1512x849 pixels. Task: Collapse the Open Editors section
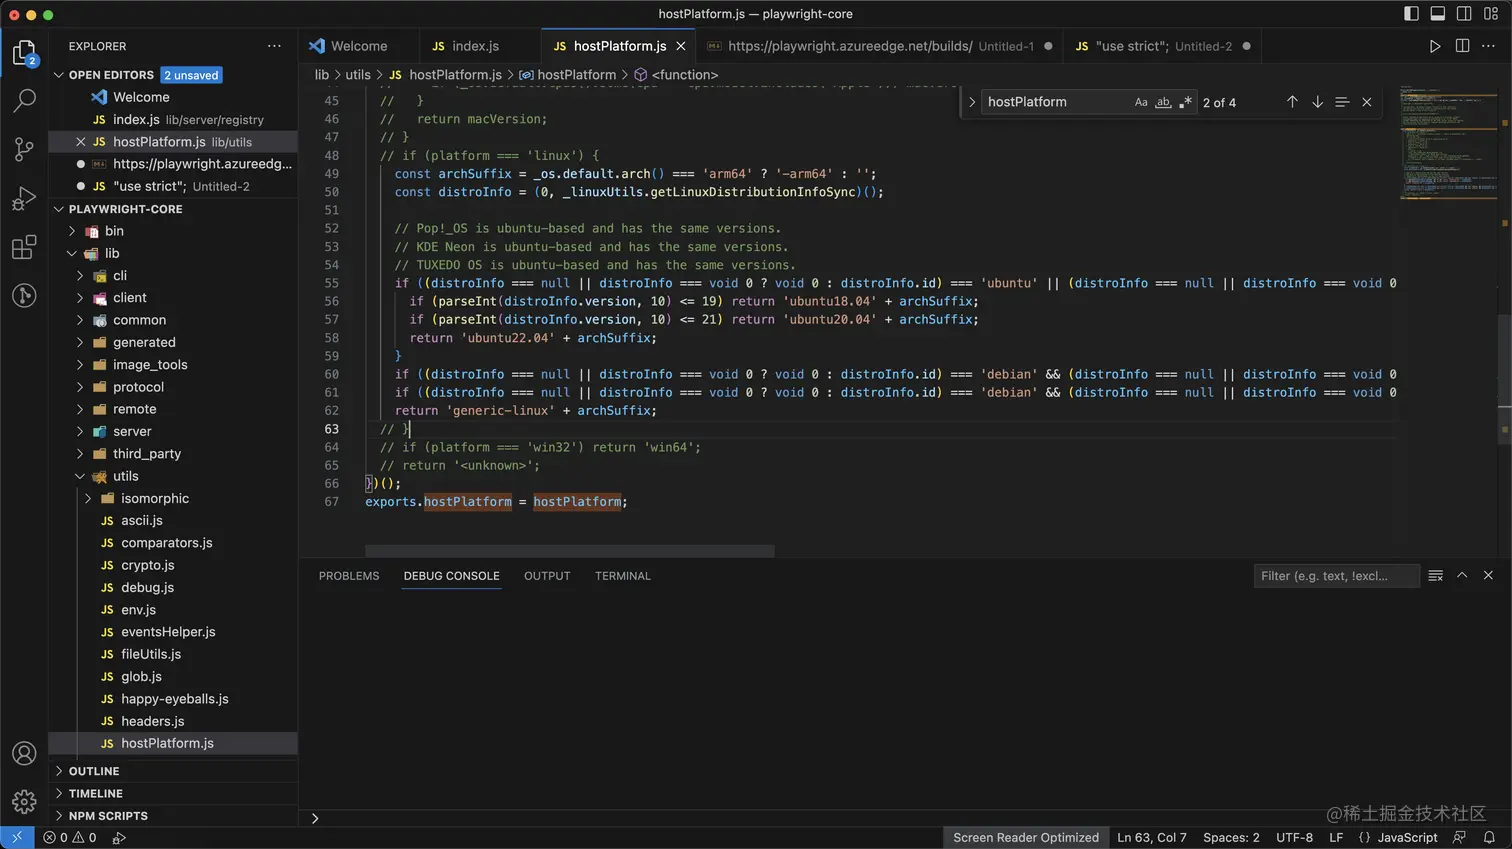(59, 75)
